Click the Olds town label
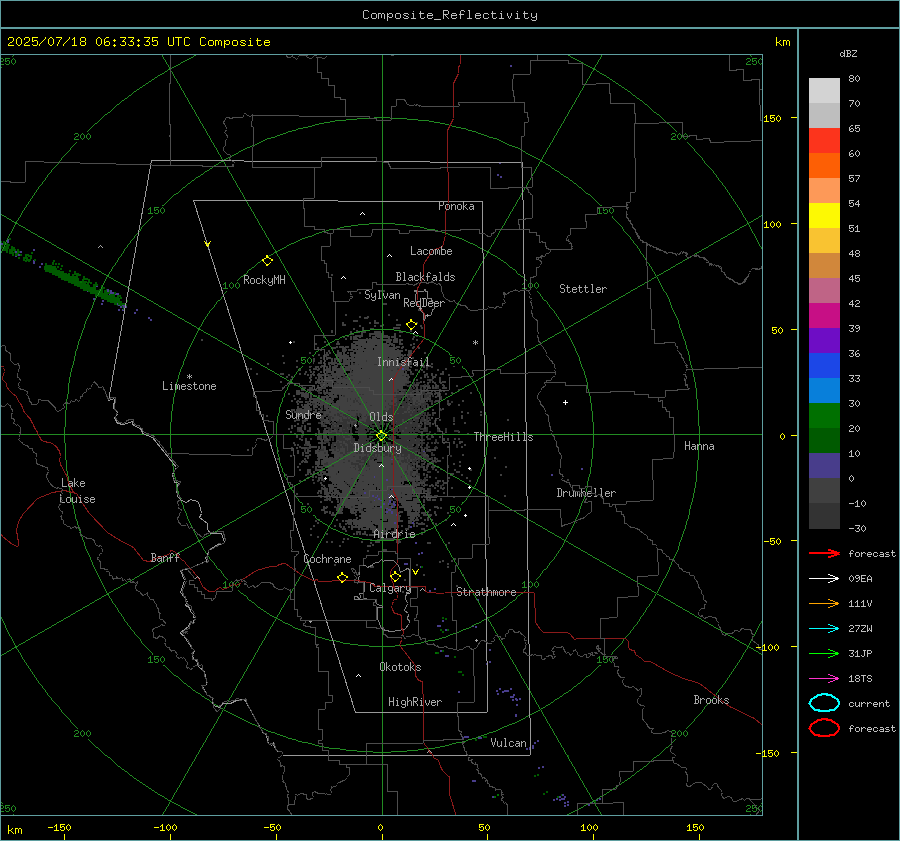This screenshot has height=841, width=900. pyautogui.click(x=381, y=417)
